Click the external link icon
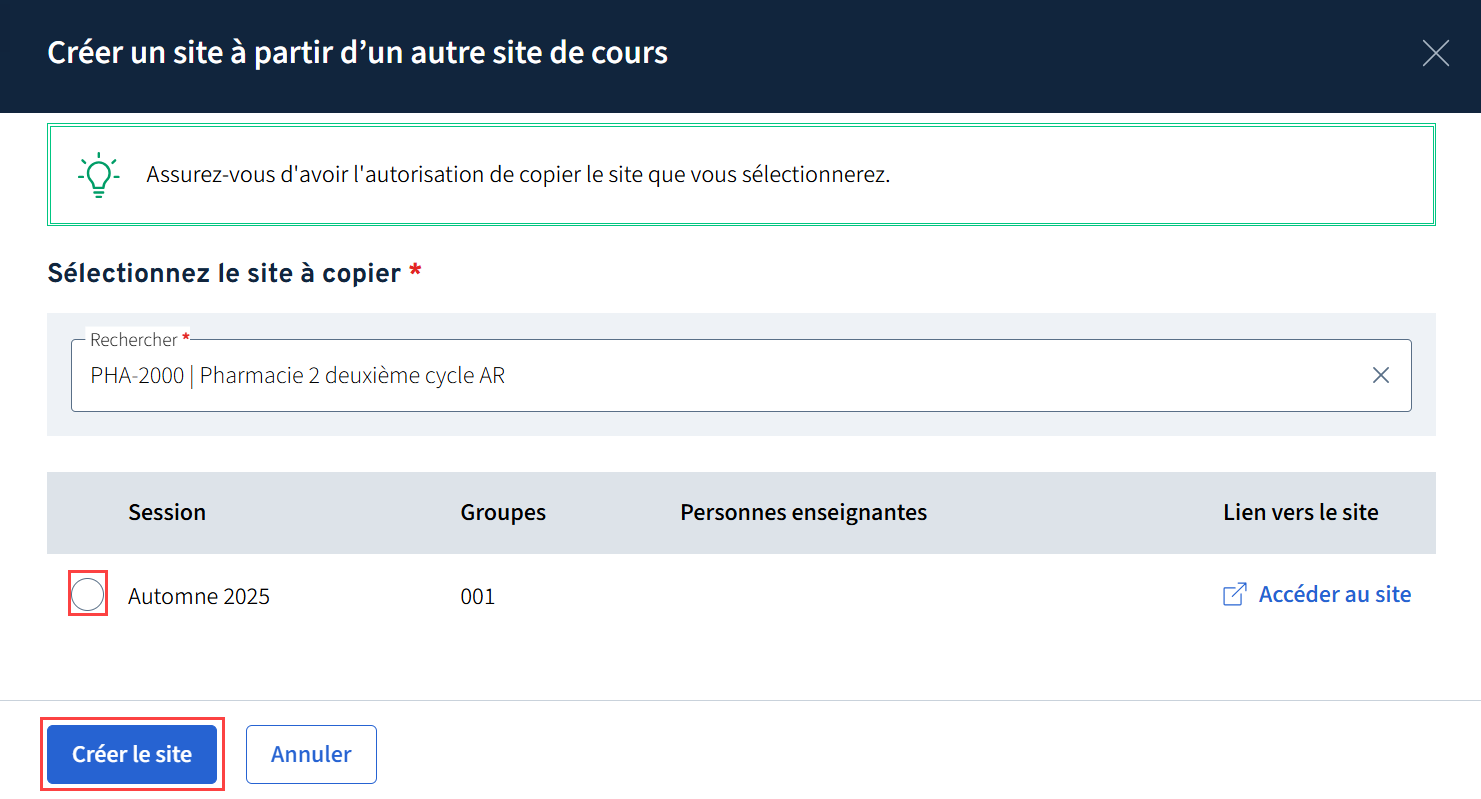Screen dimensions: 1481x799 coord(1234,595)
